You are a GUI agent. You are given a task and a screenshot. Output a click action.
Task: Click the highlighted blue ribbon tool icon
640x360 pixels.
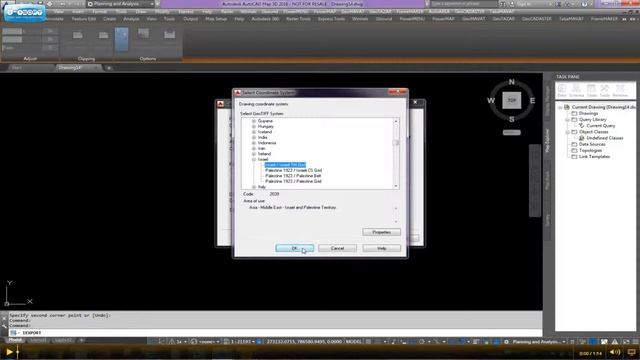click(x=122, y=39)
